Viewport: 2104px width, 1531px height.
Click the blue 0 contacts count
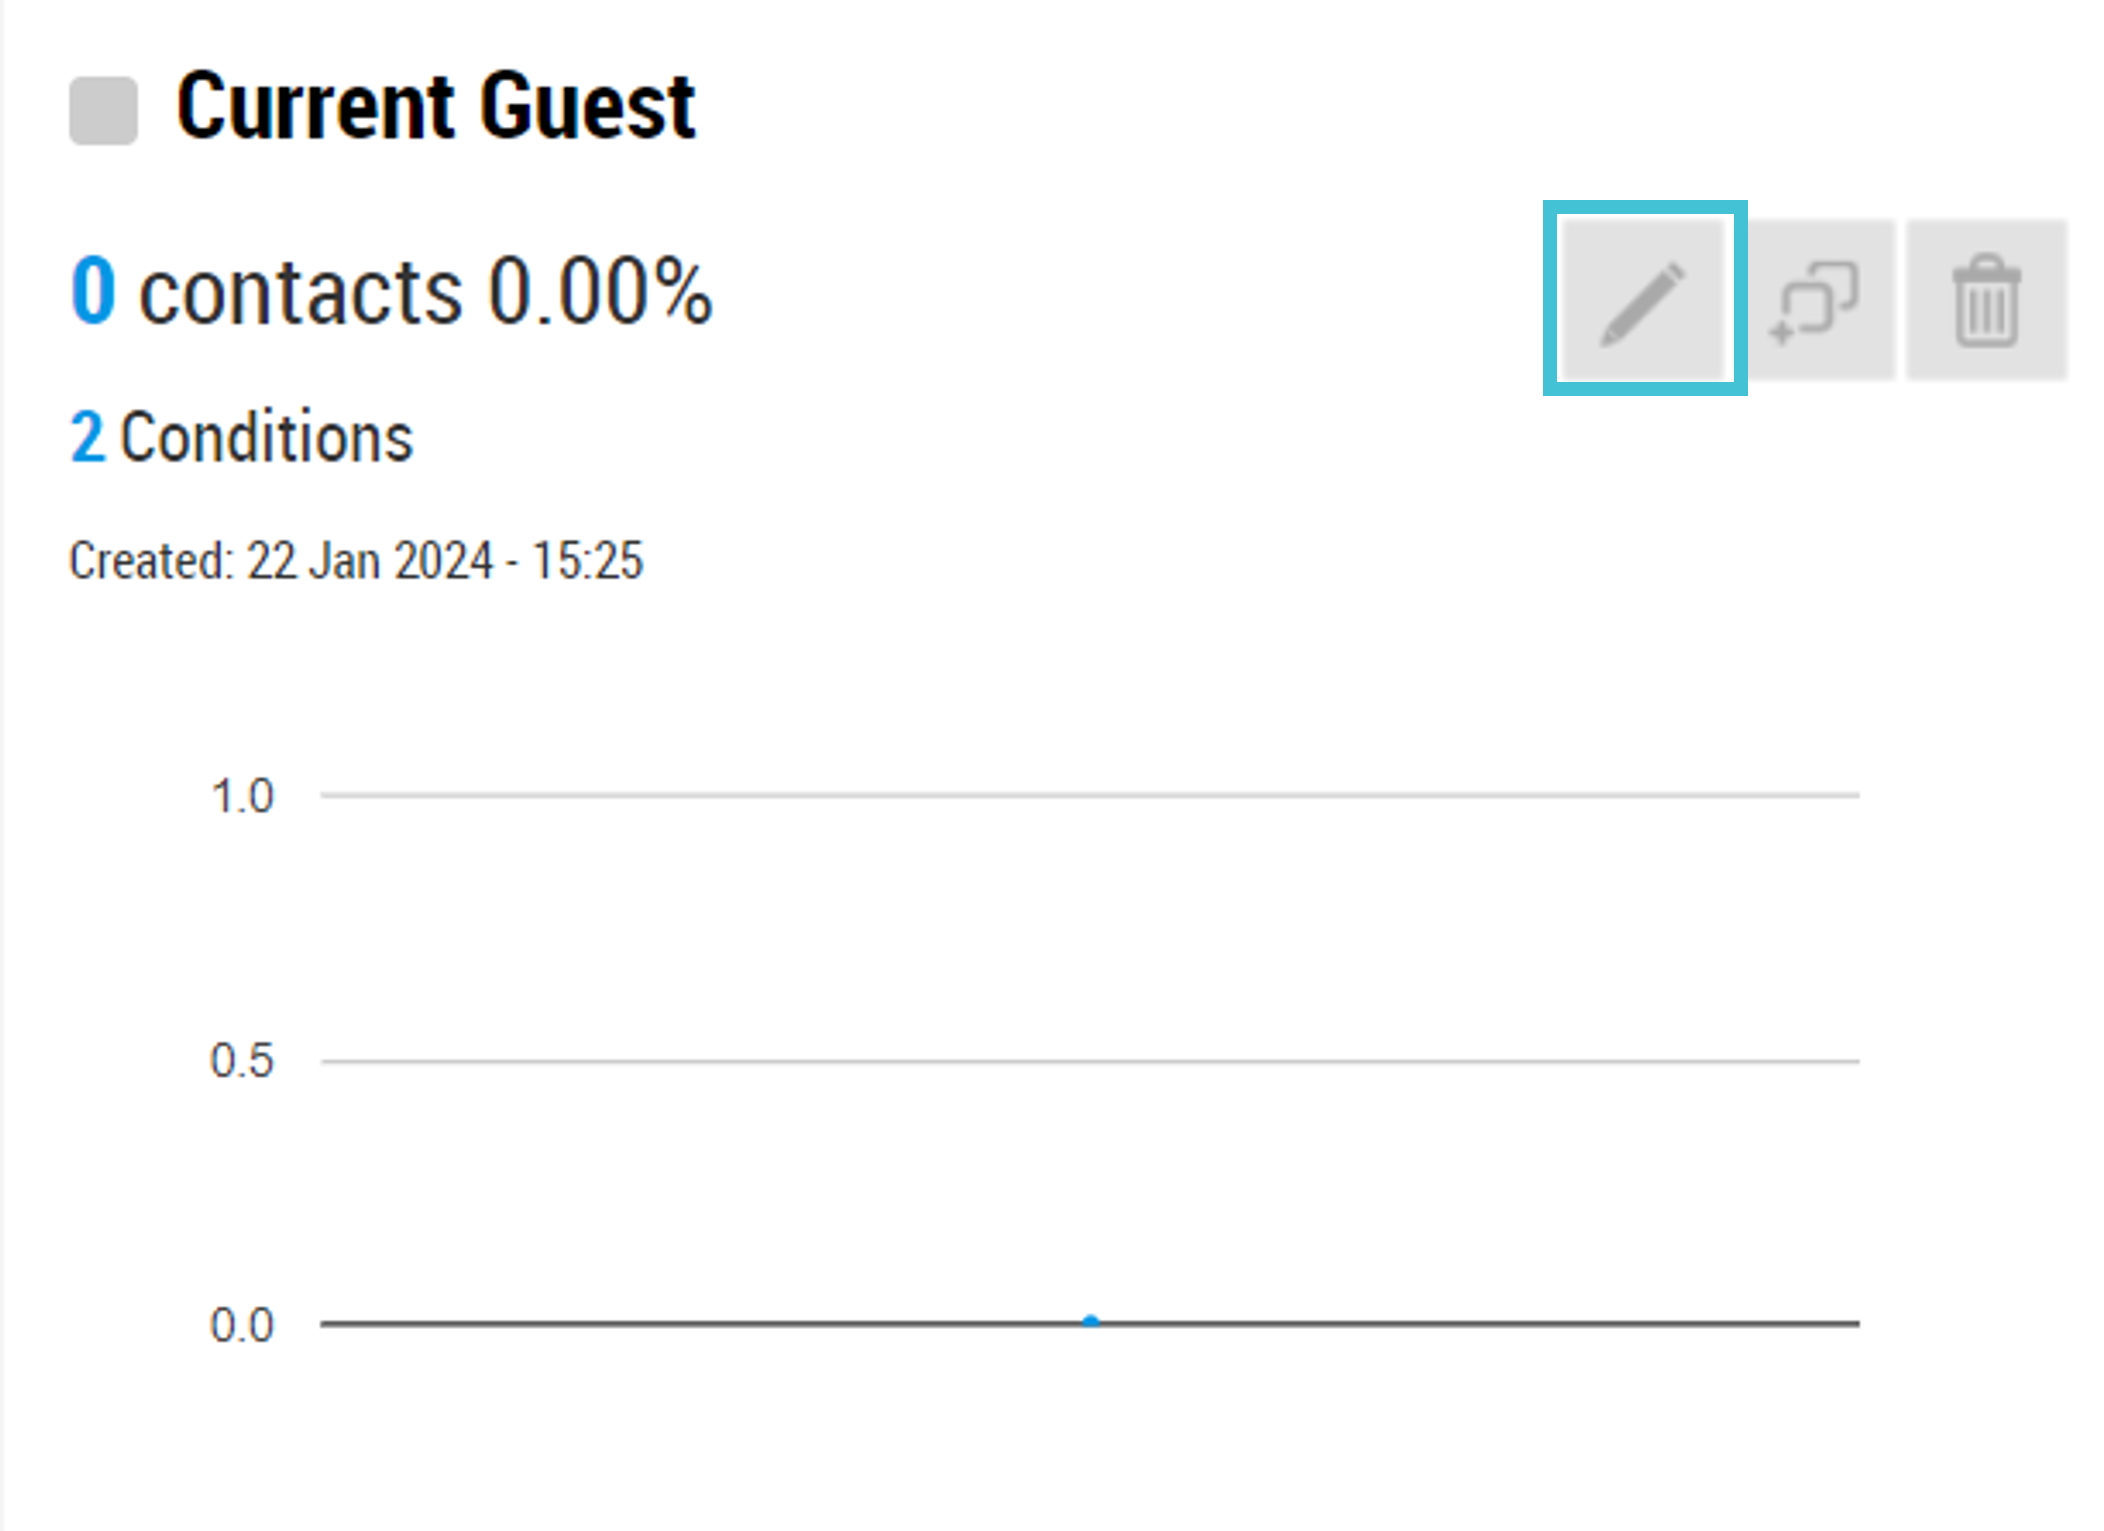coord(93,290)
